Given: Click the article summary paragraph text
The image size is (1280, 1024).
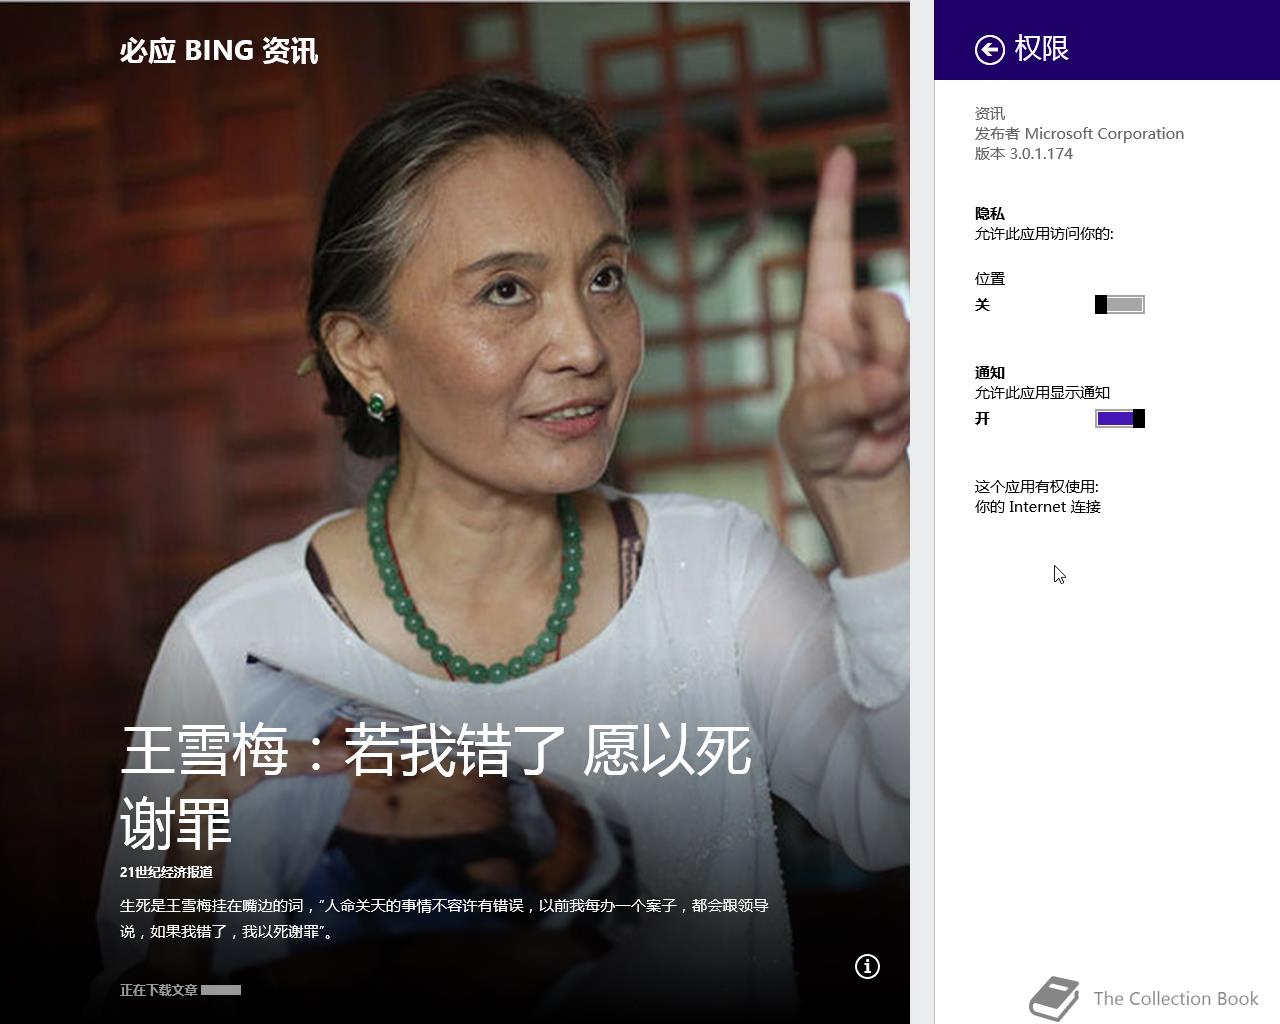Looking at the screenshot, I should pos(444,918).
